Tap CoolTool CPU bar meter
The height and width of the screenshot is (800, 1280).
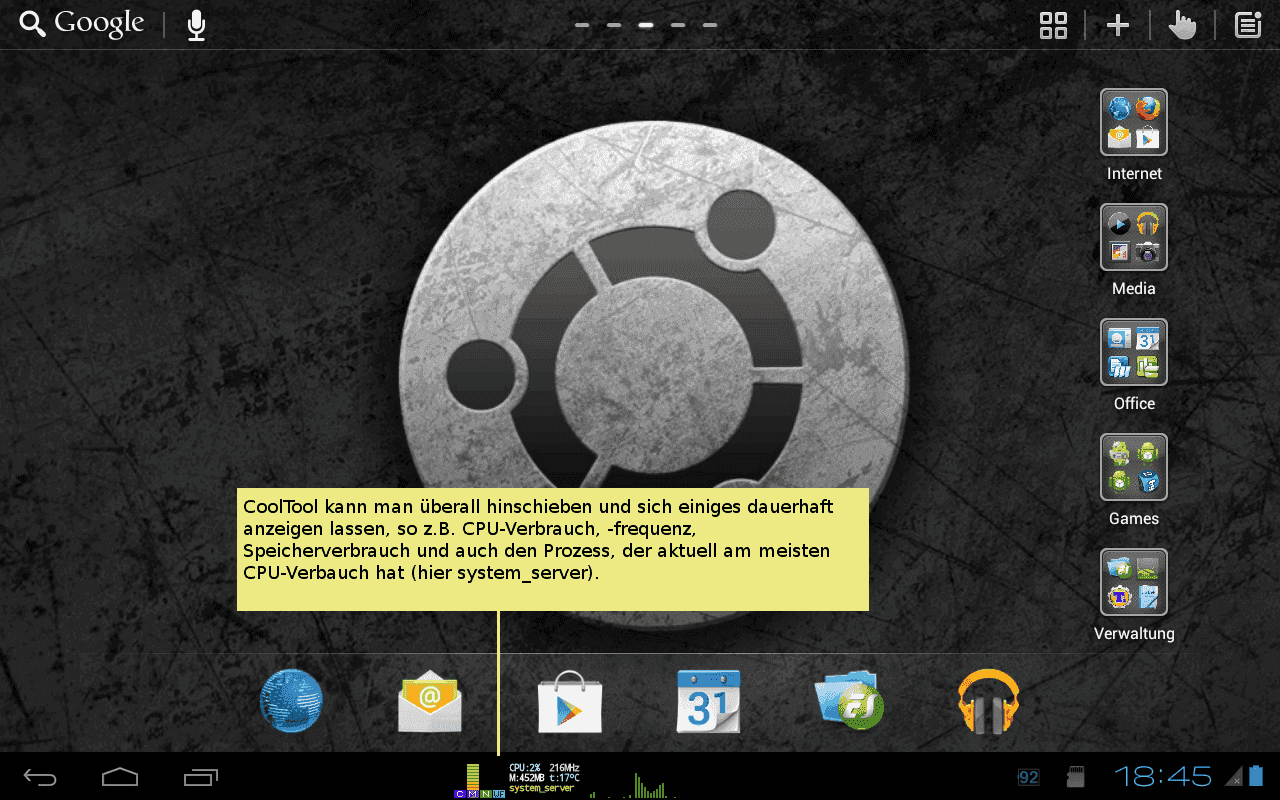point(480,780)
